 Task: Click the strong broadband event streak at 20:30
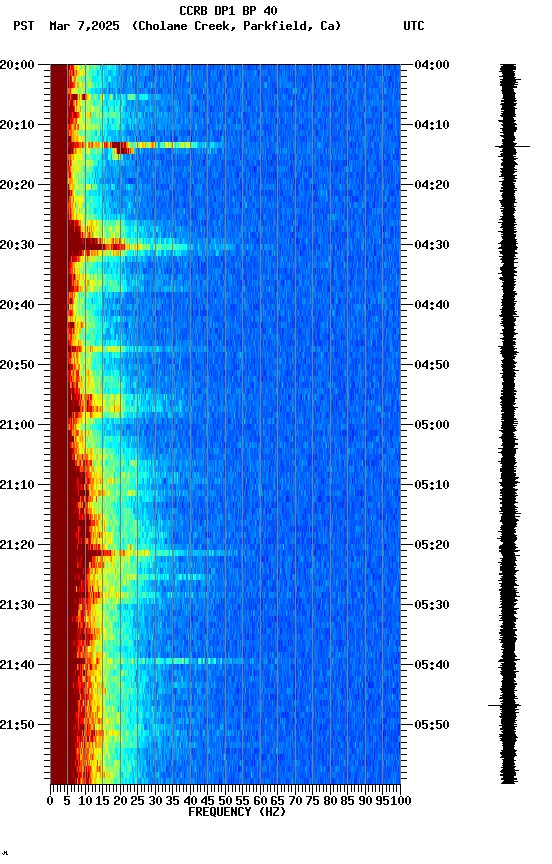(x=151, y=245)
